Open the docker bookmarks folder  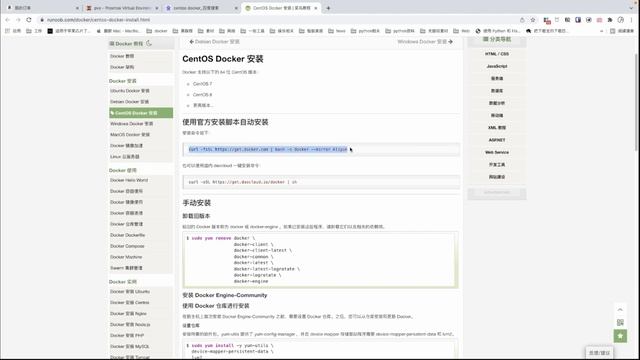click(157, 31)
